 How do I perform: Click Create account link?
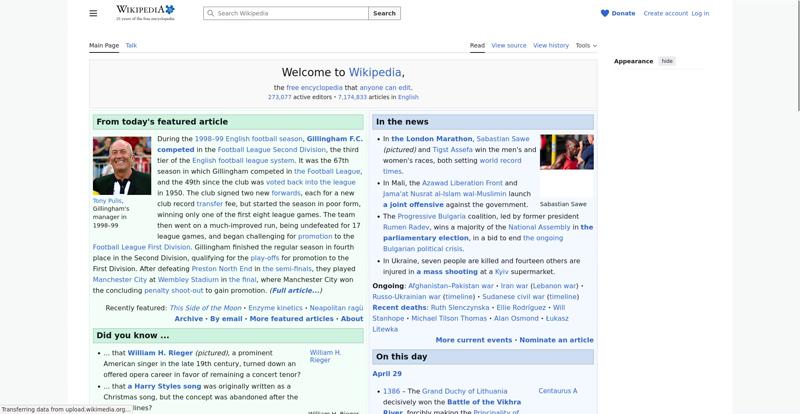pos(665,14)
